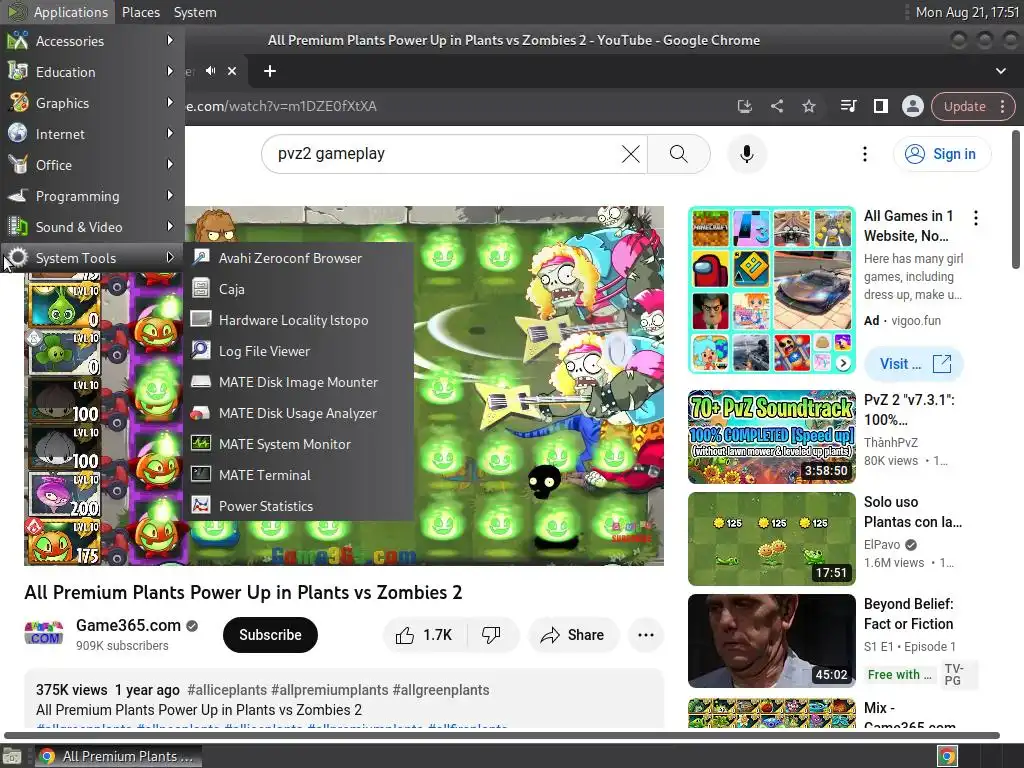Open the Places menu
This screenshot has height=768, width=1024.
pyautogui.click(x=140, y=12)
